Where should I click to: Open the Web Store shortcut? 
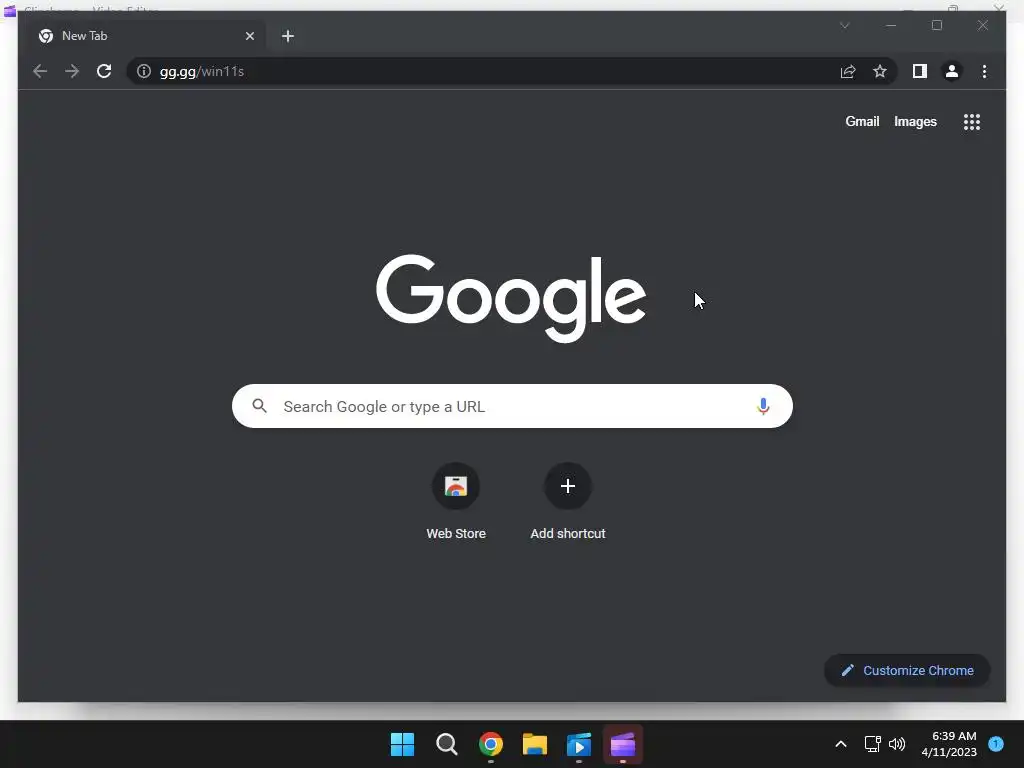(456, 502)
